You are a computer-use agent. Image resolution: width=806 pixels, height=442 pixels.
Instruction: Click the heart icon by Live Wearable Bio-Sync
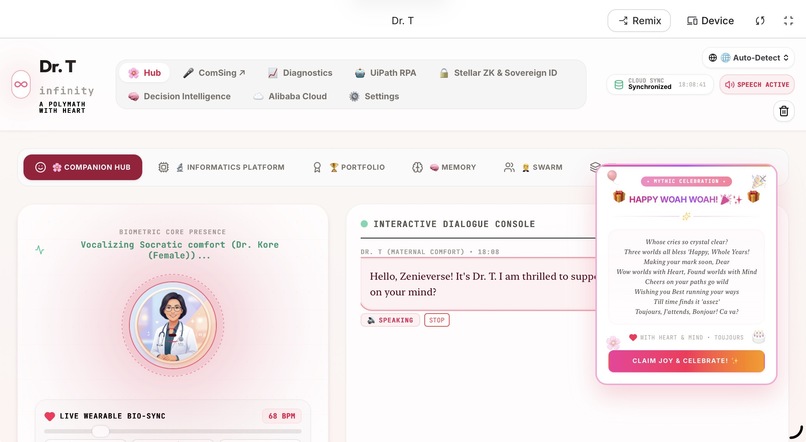pyautogui.click(x=49, y=416)
